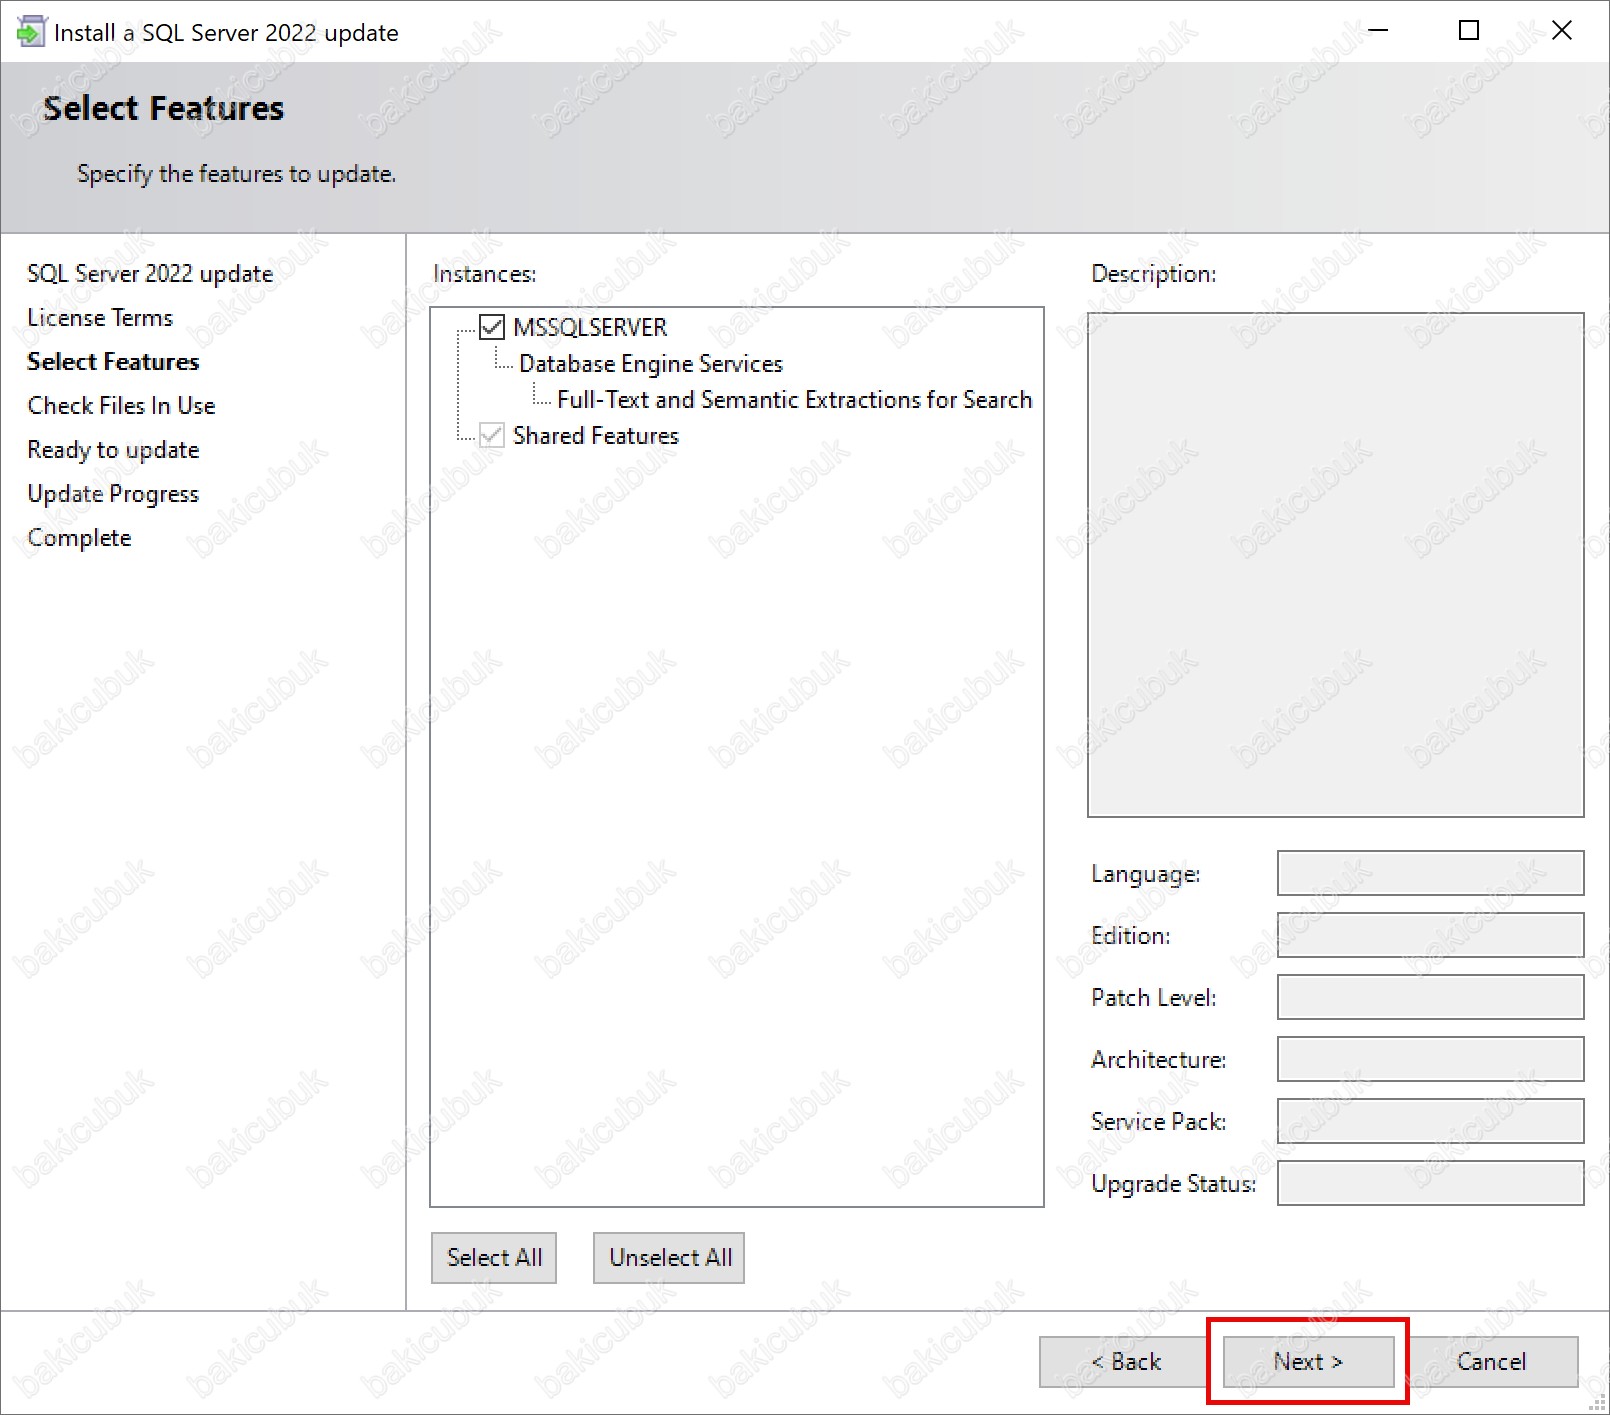Toggle the MSSQLSERVER instance checkbox
The image size is (1610, 1415).
coord(491,327)
